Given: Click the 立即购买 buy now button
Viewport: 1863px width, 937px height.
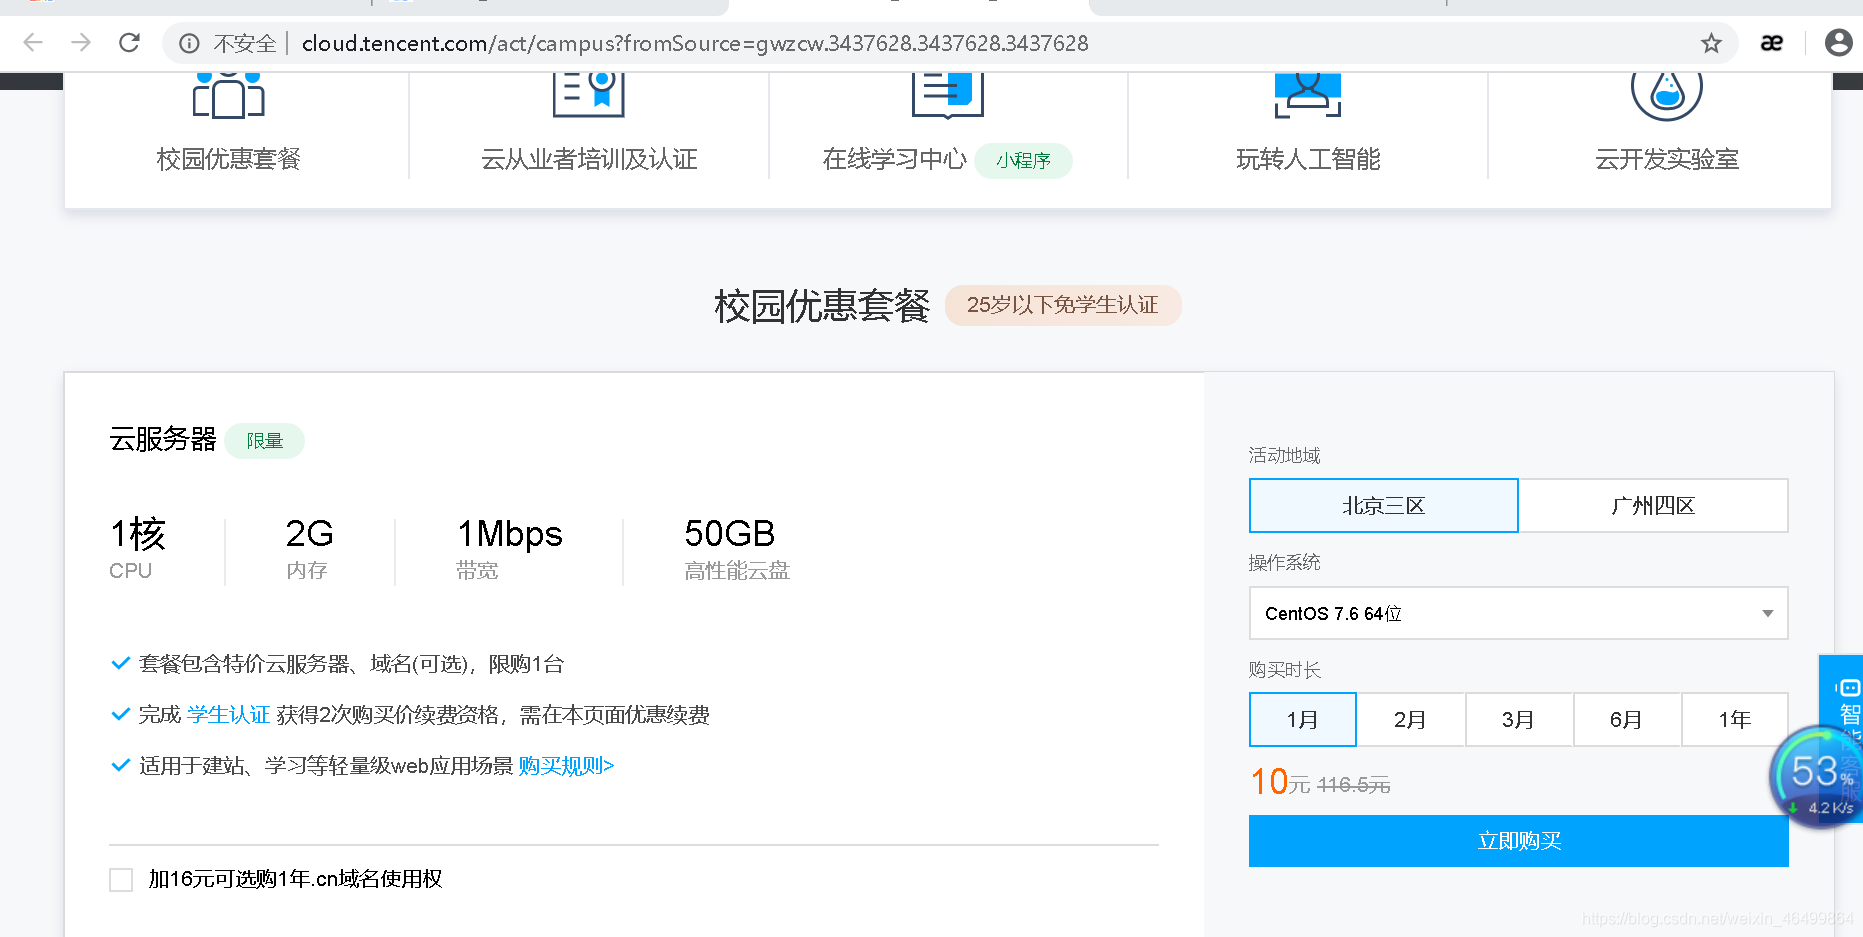Looking at the screenshot, I should coord(1518,841).
